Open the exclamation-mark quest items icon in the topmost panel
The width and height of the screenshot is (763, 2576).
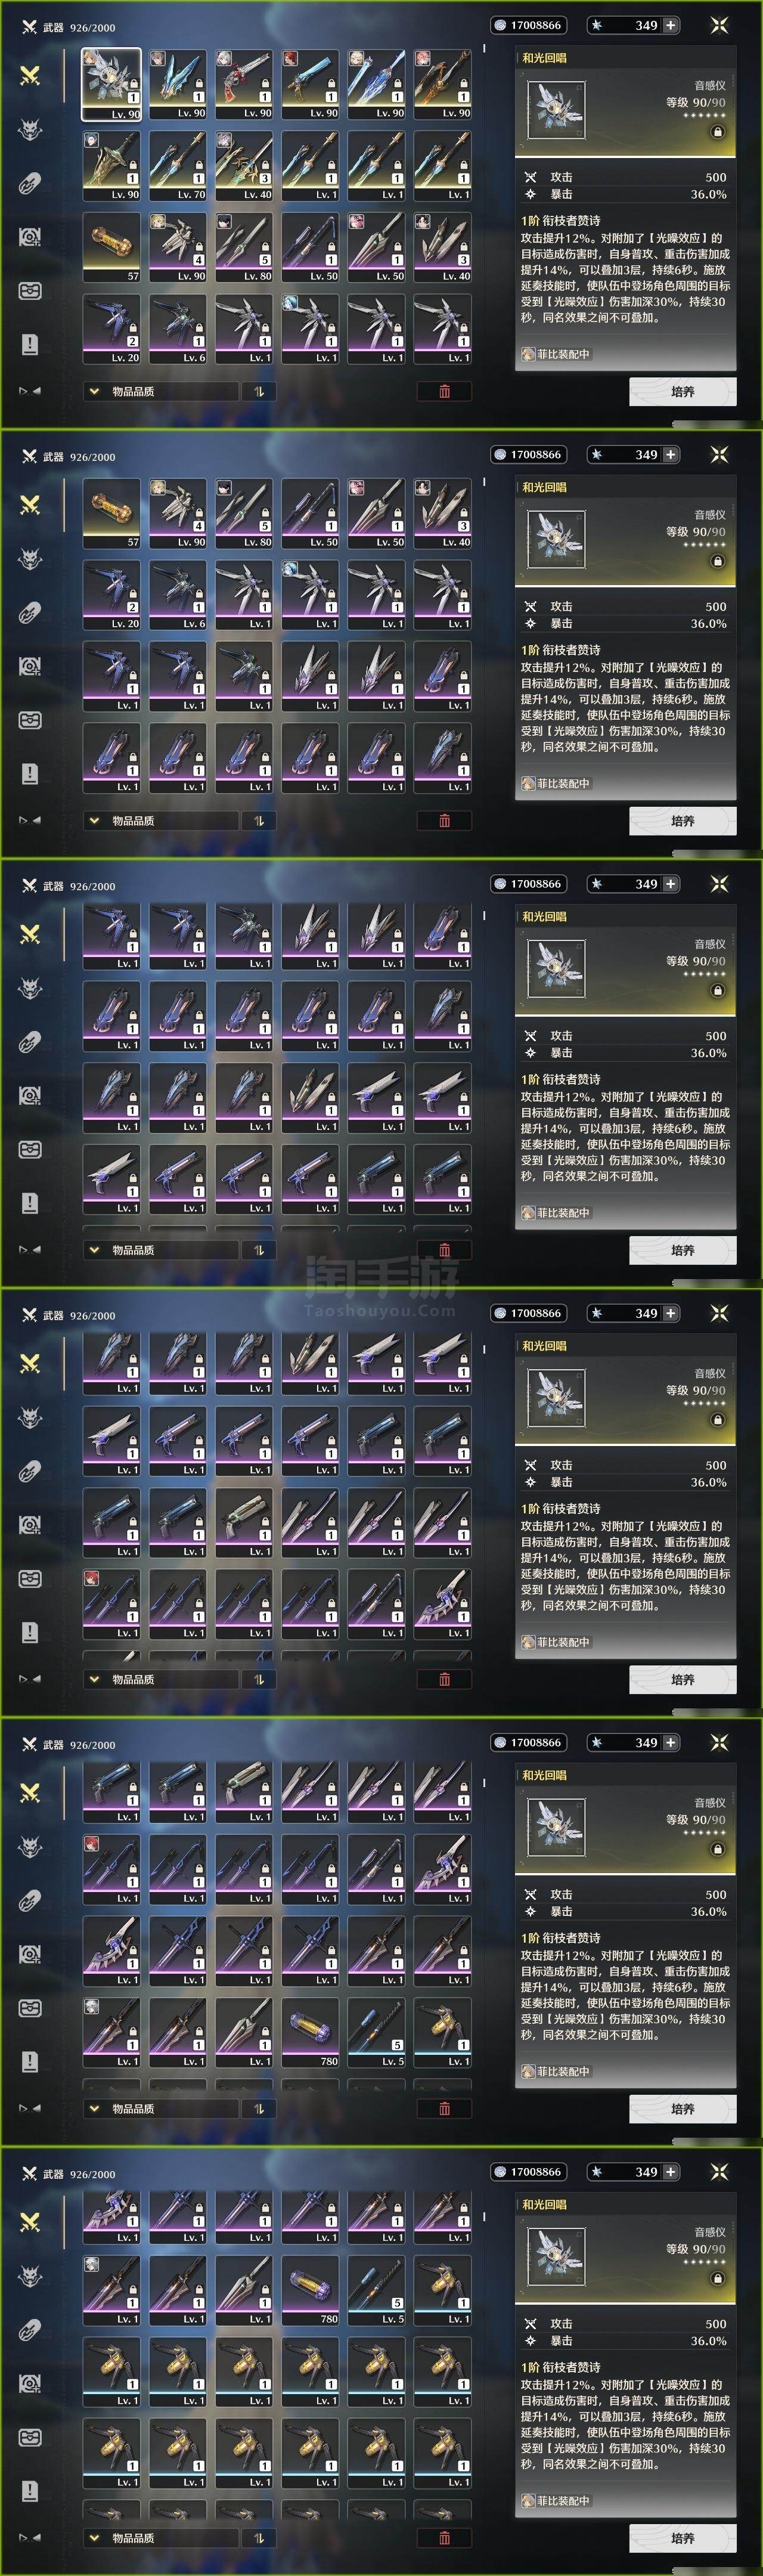pos(30,344)
